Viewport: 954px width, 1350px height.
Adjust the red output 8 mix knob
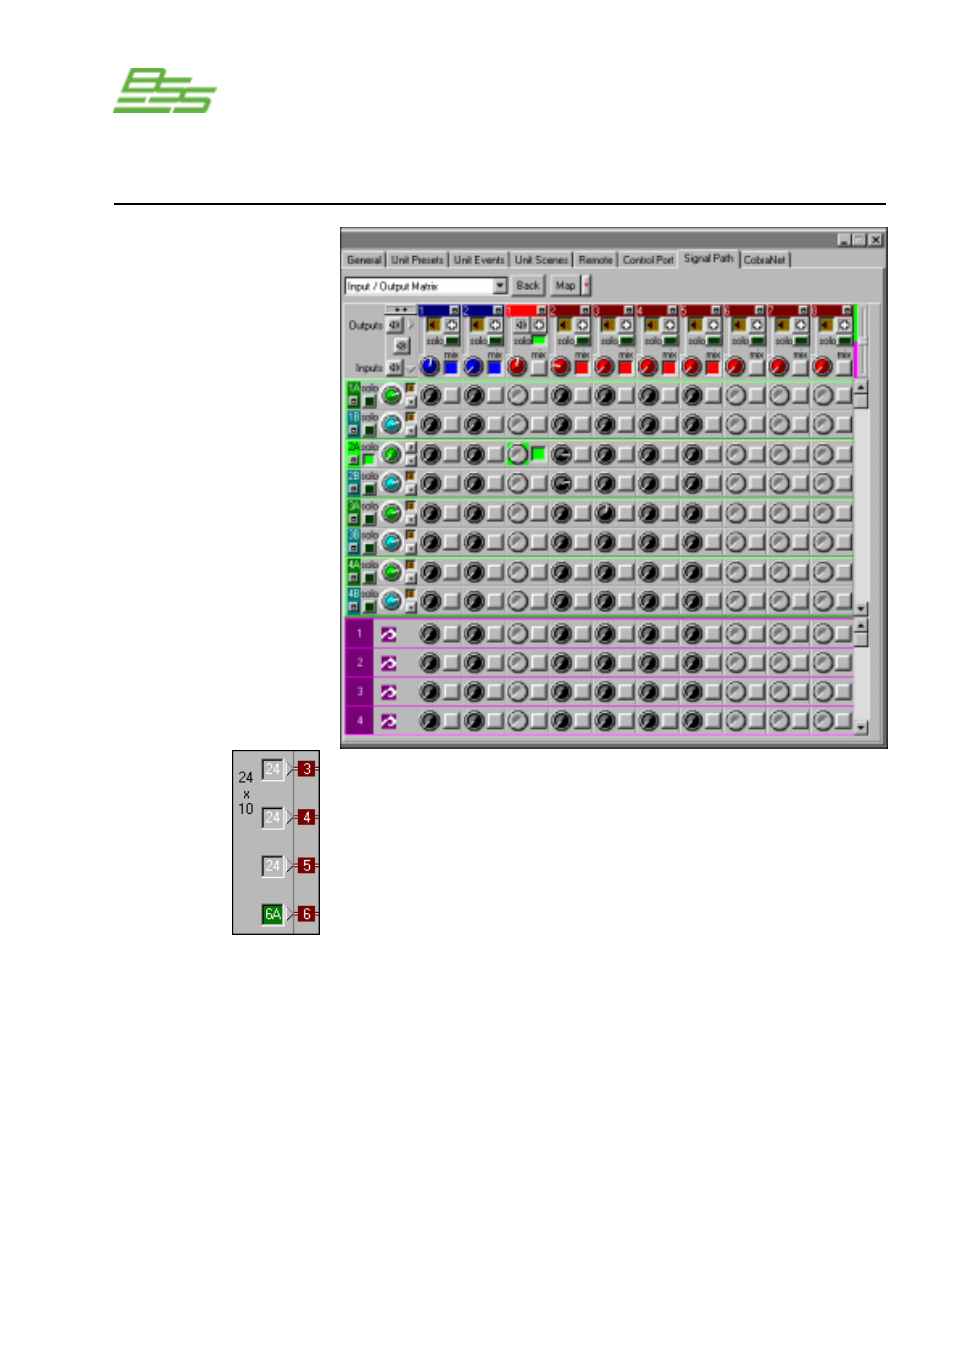pyautogui.click(x=822, y=367)
